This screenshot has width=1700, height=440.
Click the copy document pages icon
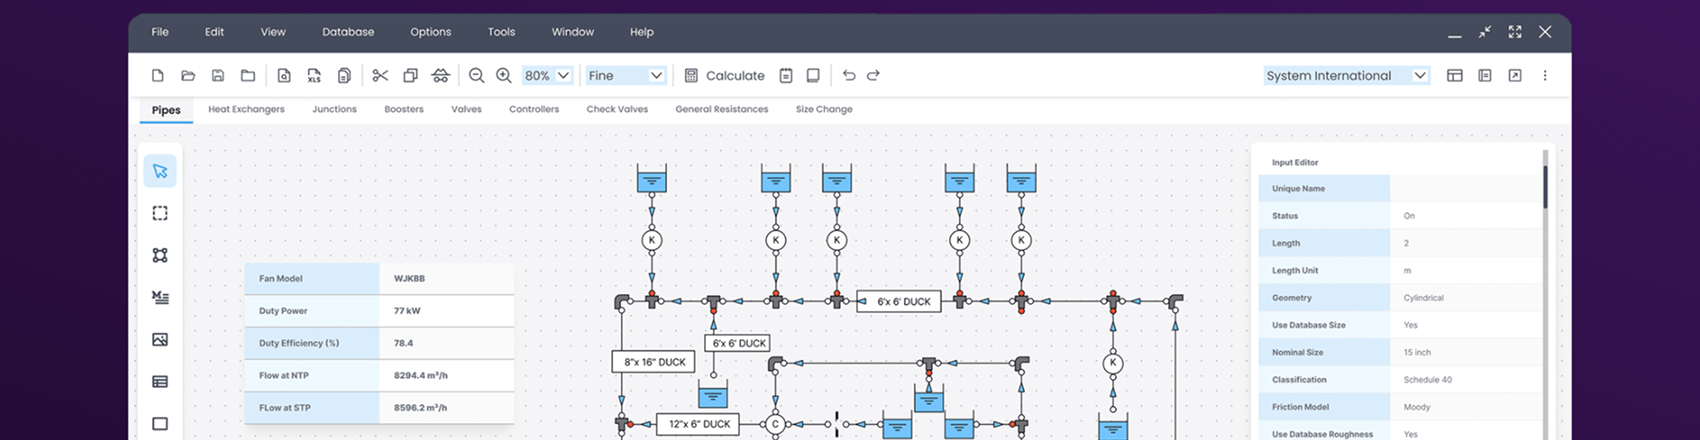(x=344, y=75)
